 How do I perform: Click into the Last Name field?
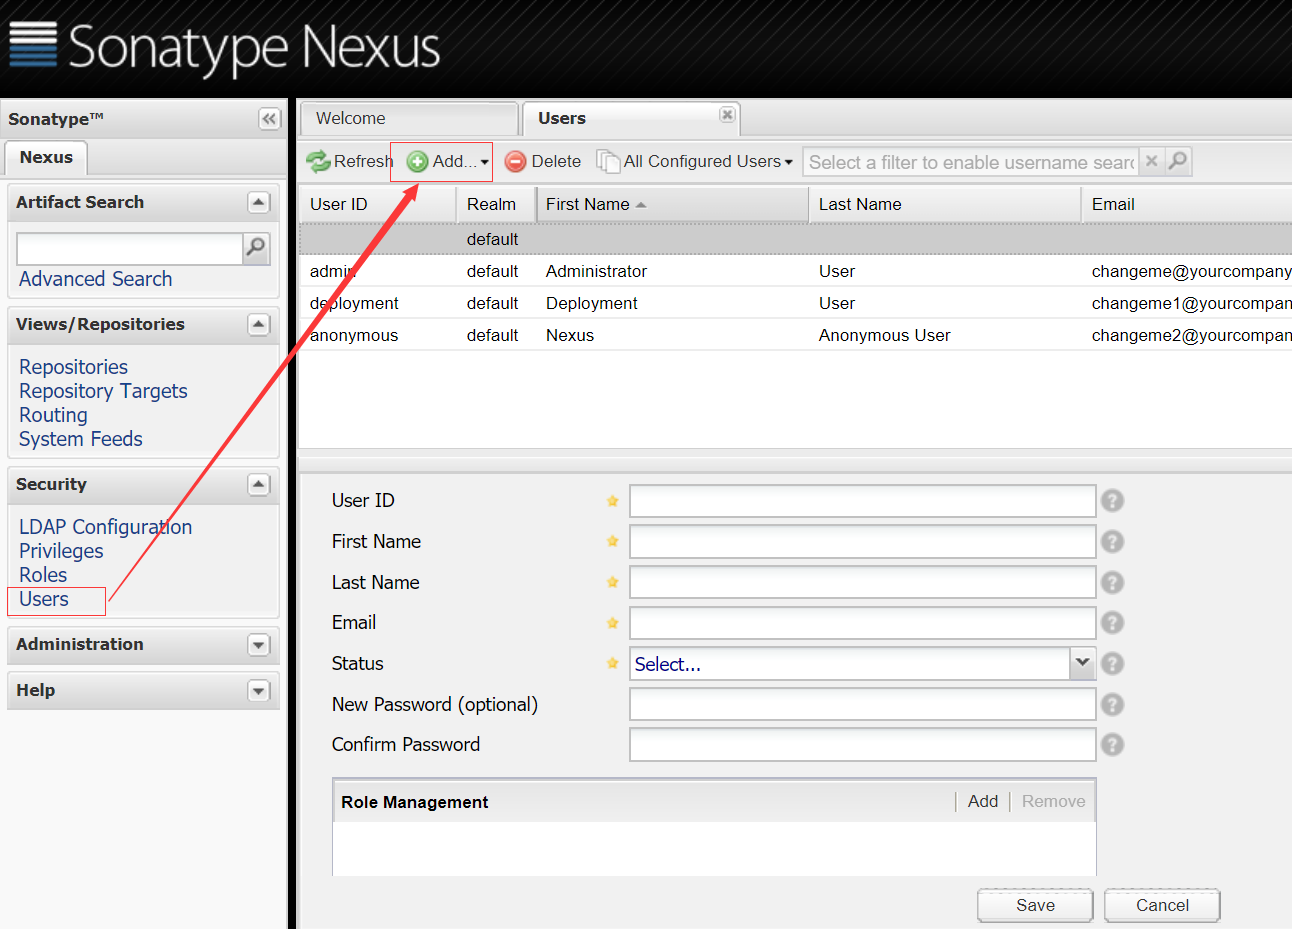(862, 582)
